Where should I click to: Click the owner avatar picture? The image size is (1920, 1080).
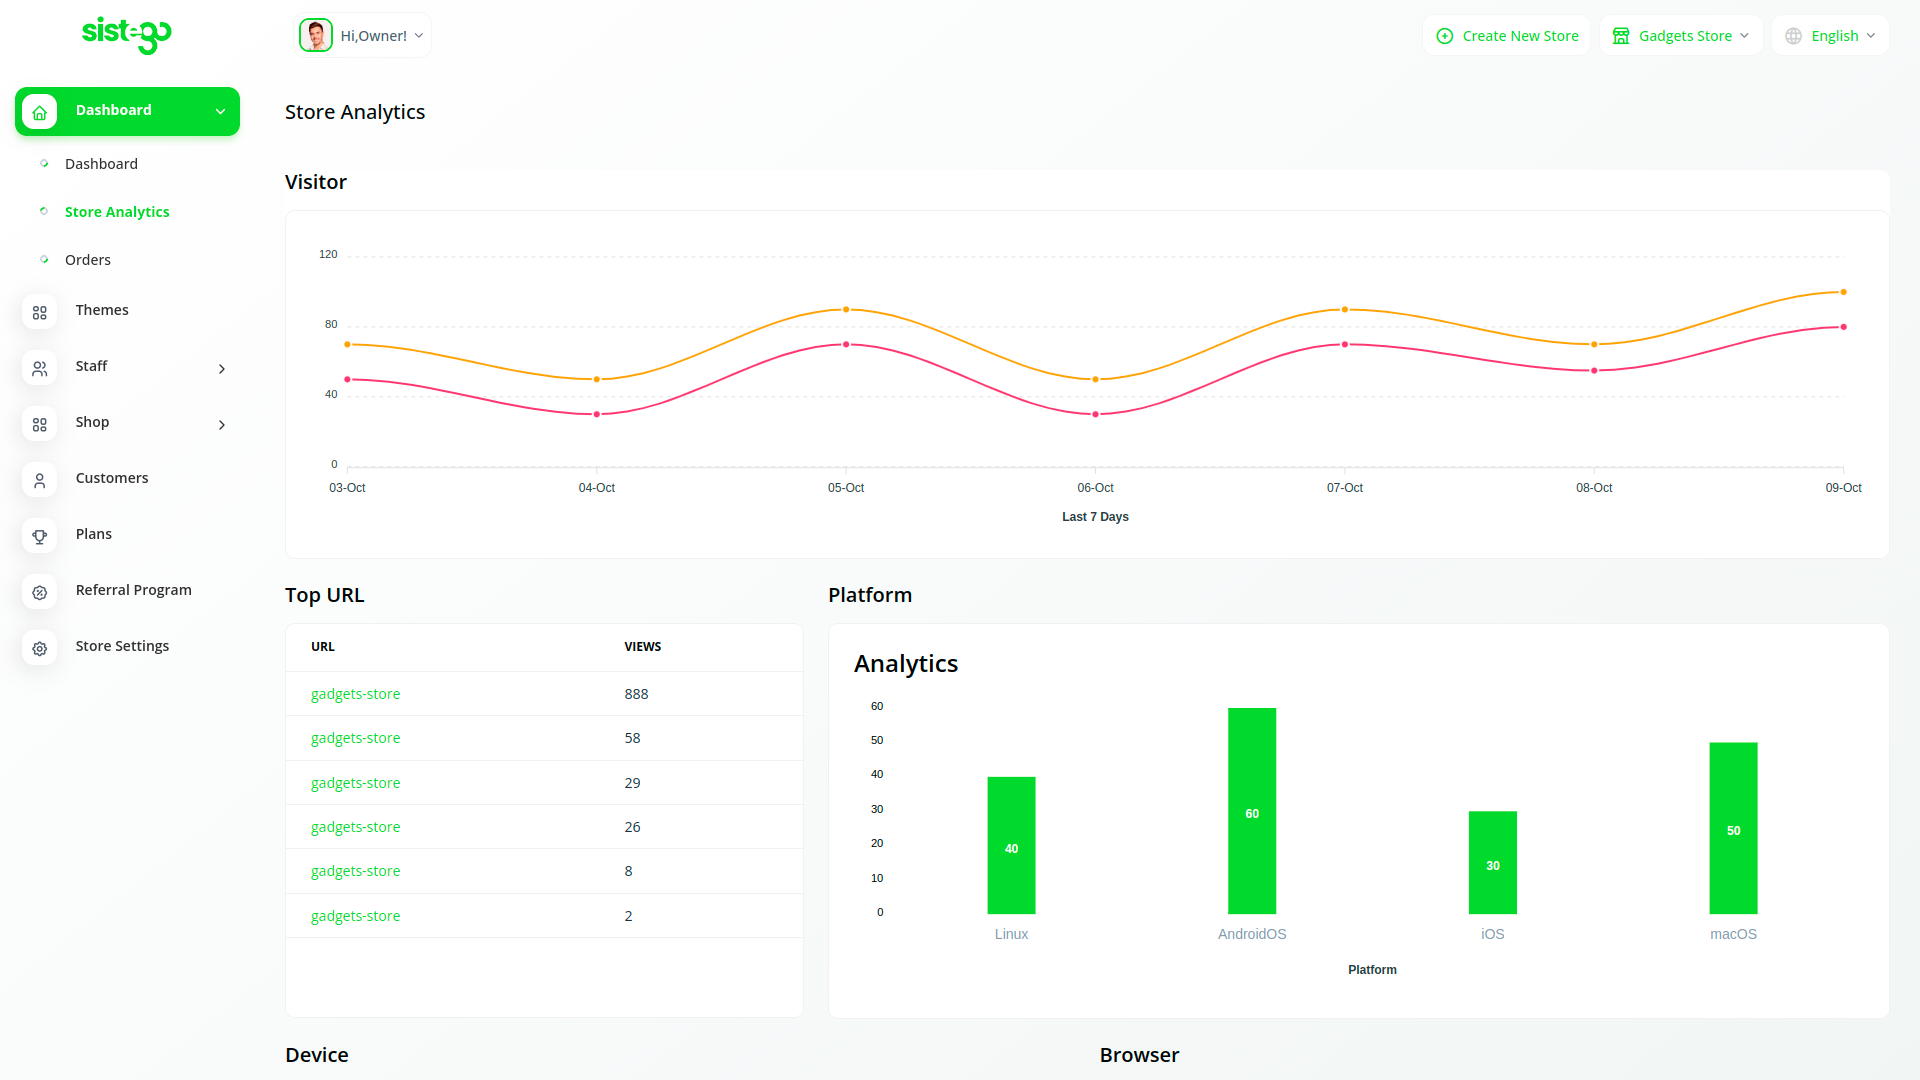pyautogui.click(x=316, y=35)
